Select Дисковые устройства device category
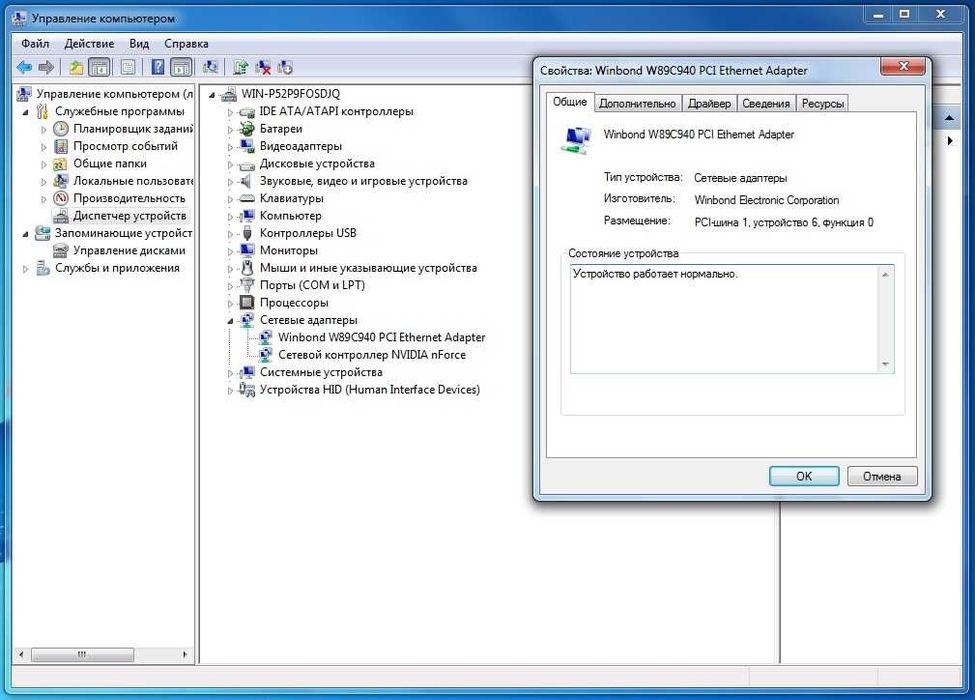 coord(317,163)
